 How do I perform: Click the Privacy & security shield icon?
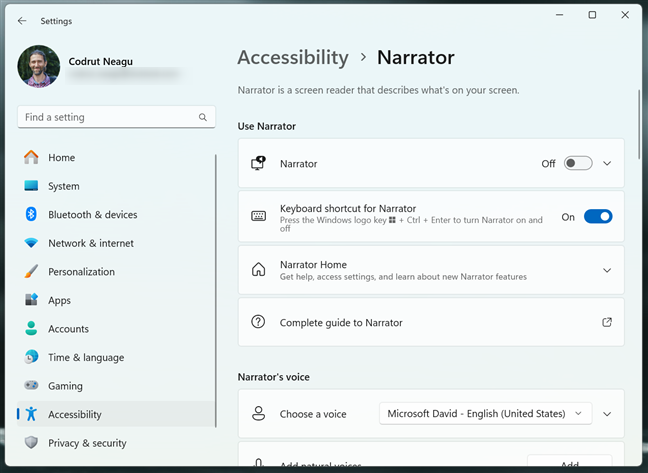31,442
